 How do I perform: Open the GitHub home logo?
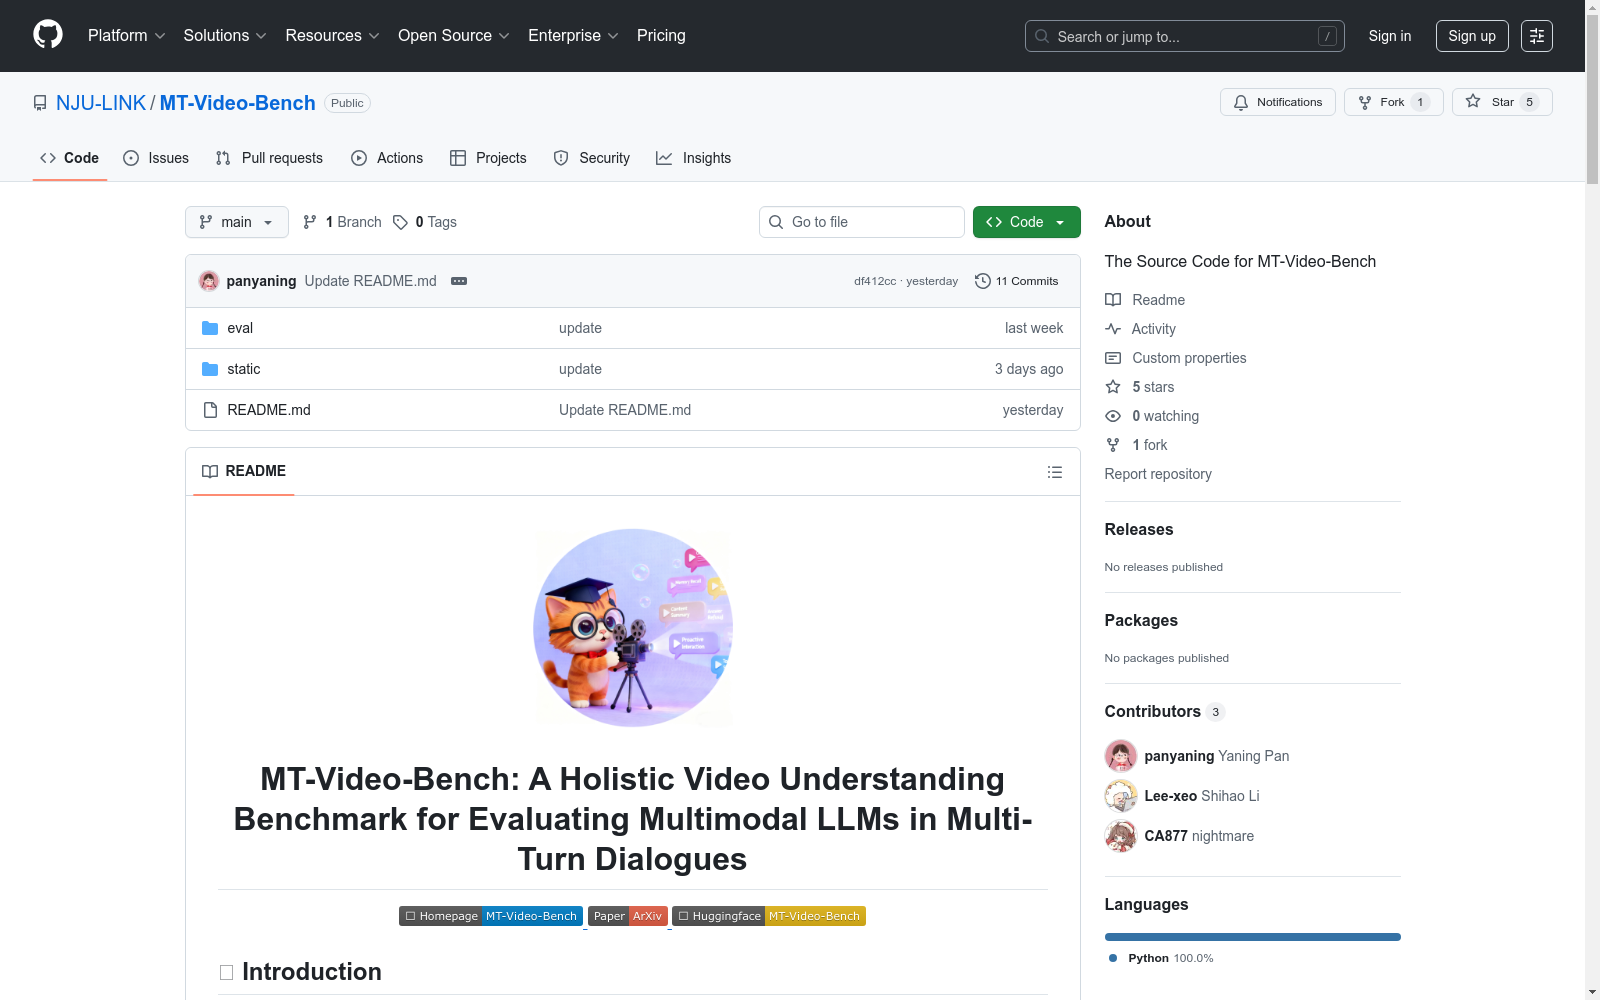(x=48, y=35)
